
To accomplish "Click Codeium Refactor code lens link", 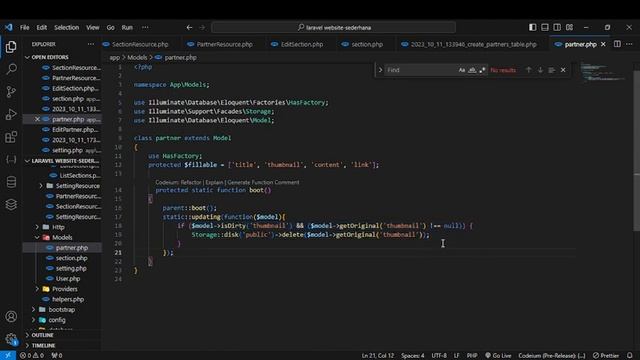I will (x=191, y=182).
